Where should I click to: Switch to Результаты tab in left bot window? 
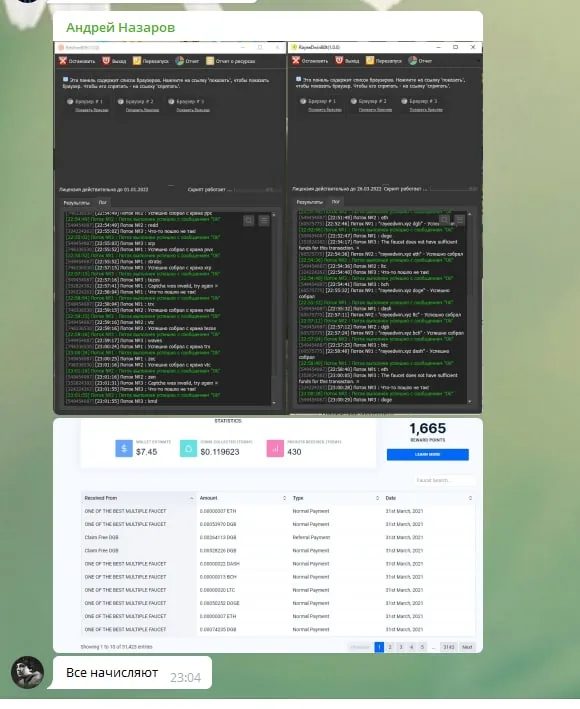76,203
